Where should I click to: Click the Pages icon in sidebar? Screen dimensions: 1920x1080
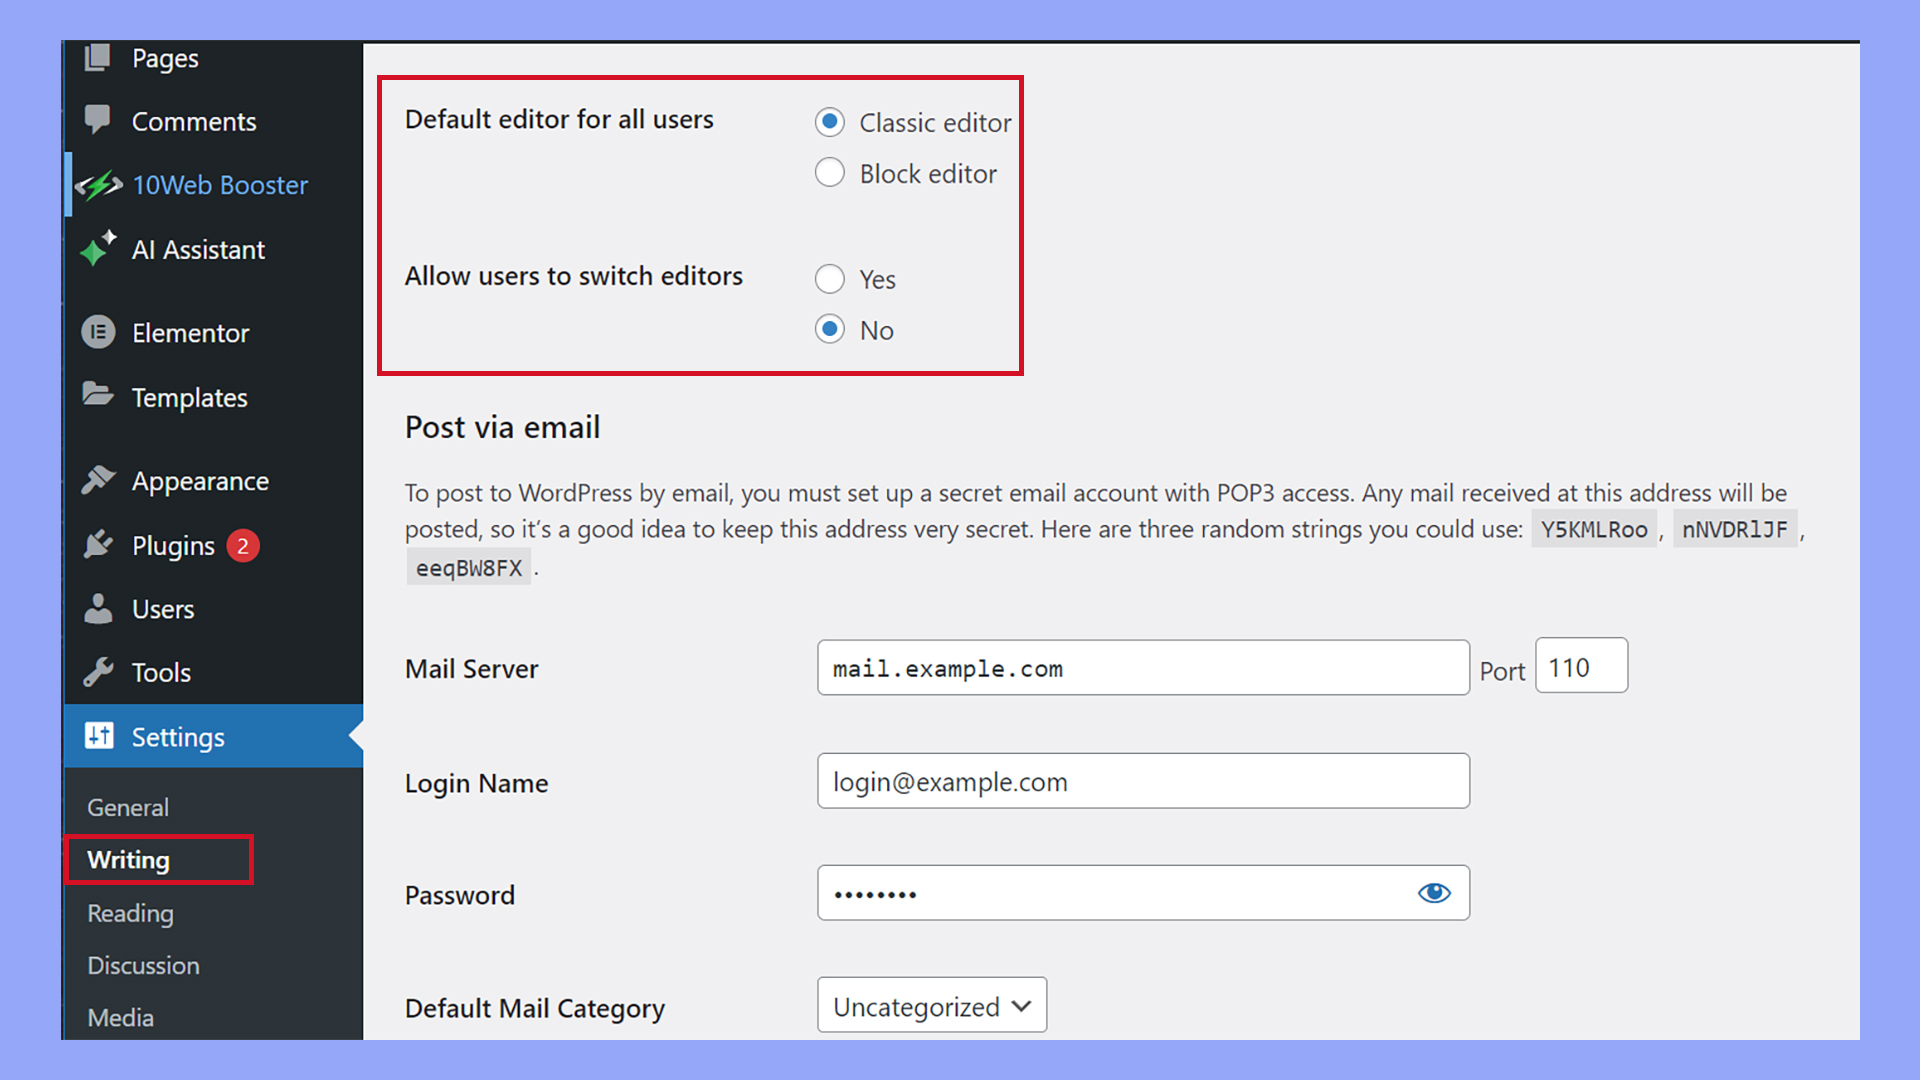click(x=99, y=57)
